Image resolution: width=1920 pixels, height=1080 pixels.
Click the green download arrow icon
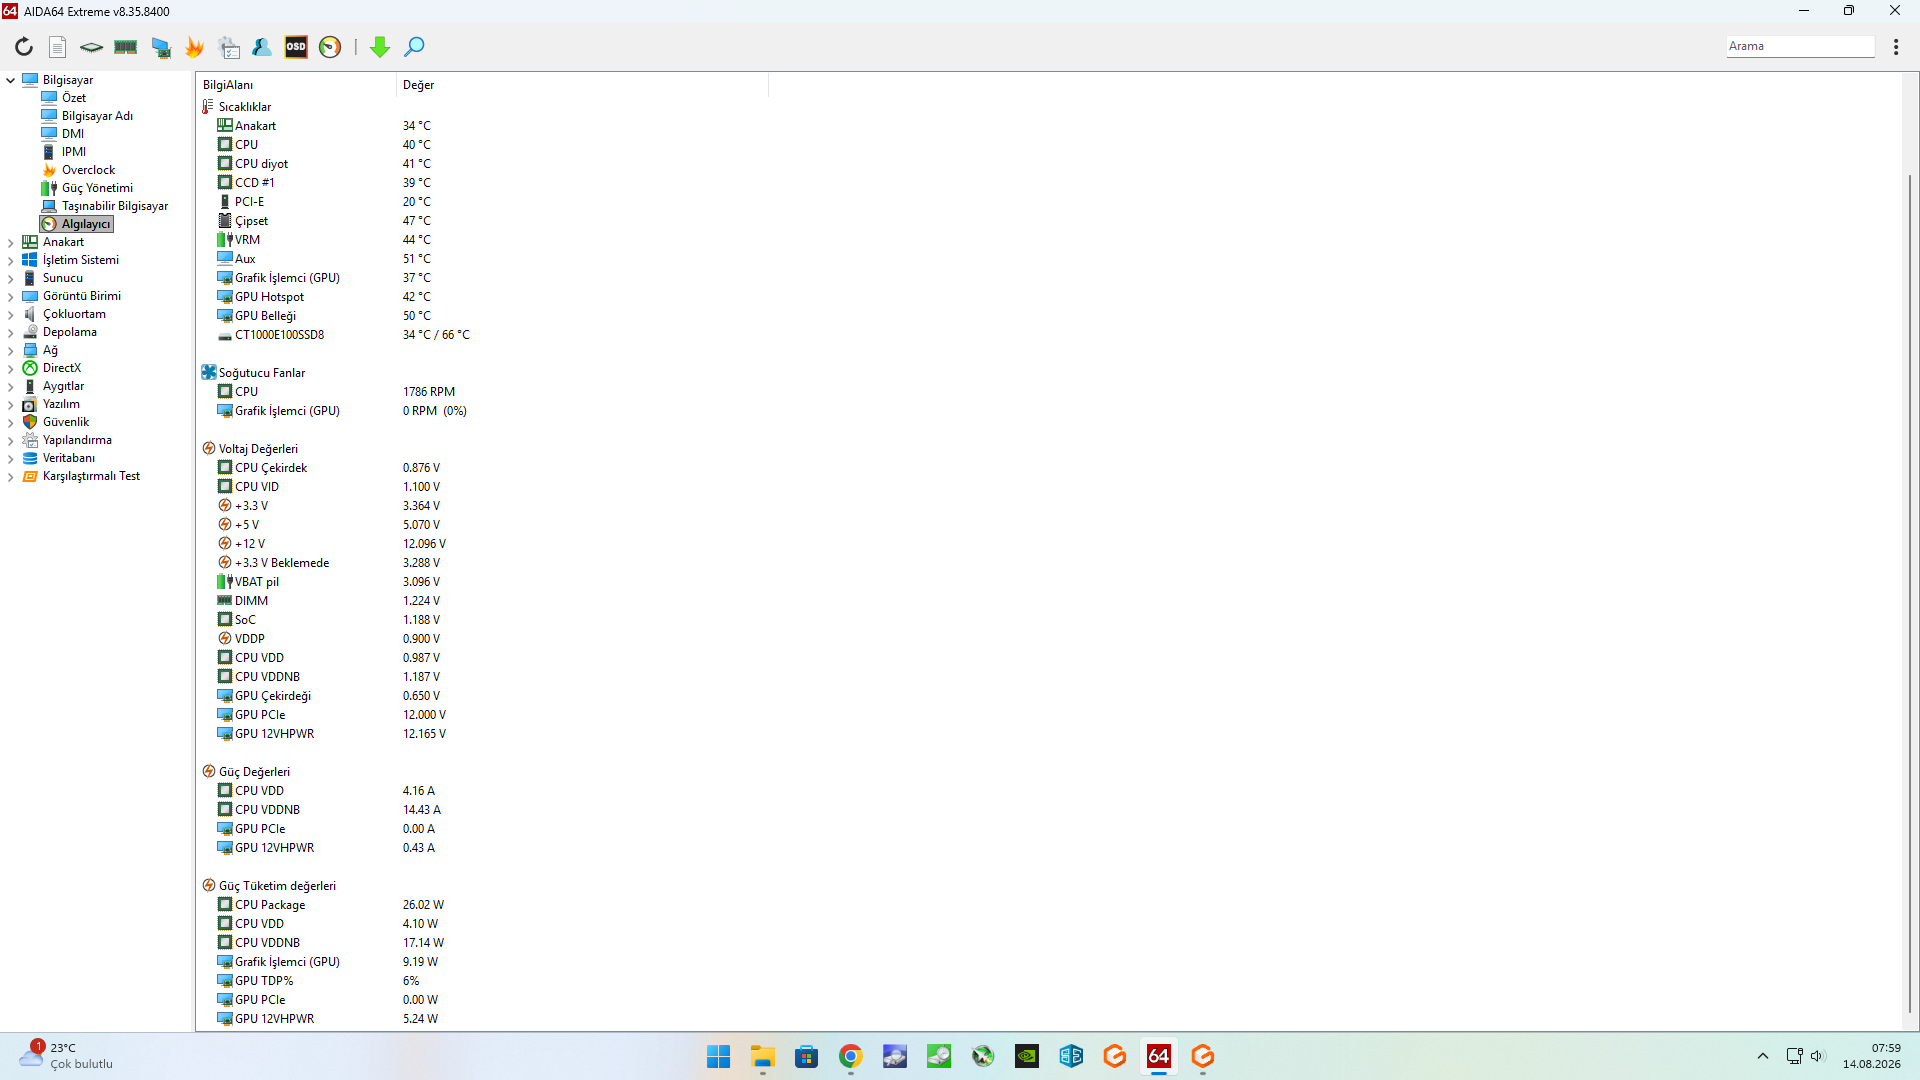[x=380, y=47]
